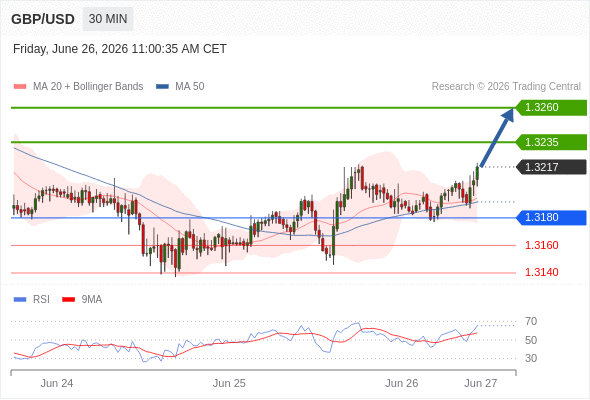This screenshot has width=590, height=400.
Task: Click the MA 50 blue legend swatch
Action: (x=162, y=87)
